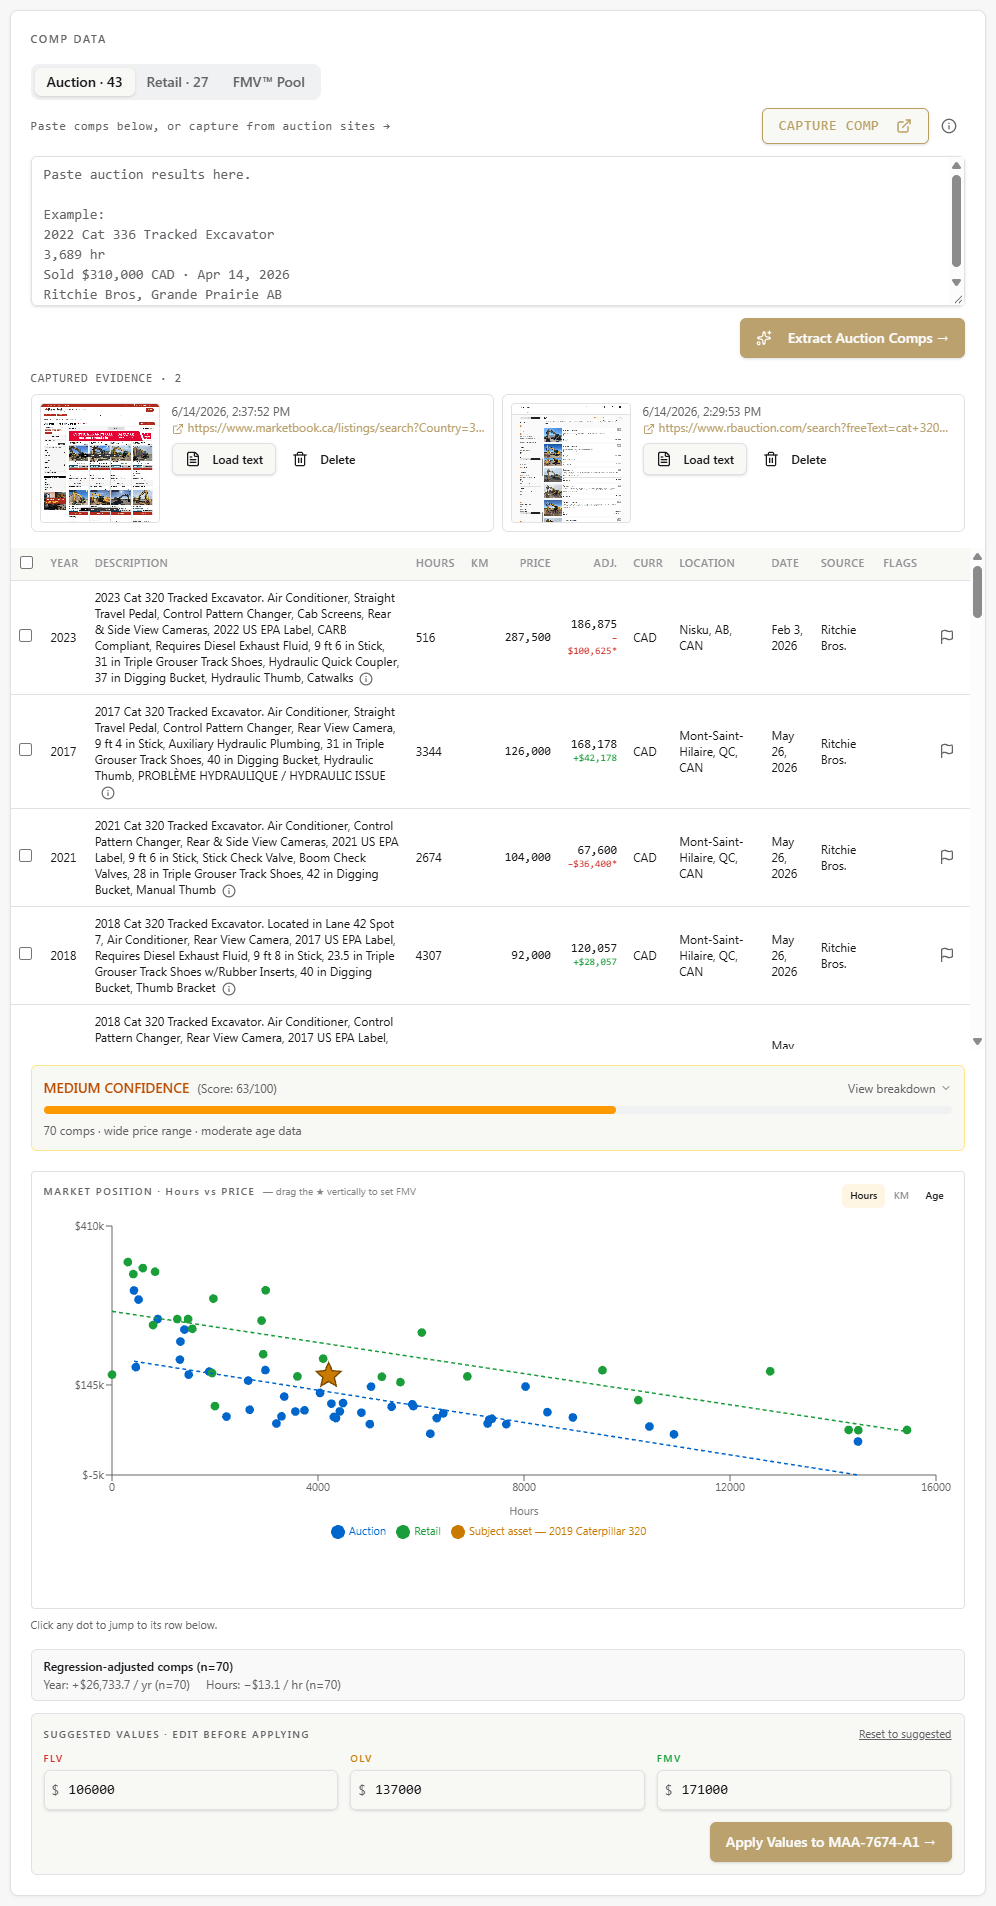Check the 2021 Cat 320 row checkbox
The height and width of the screenshot is (1906, 996).
point(26,856)
